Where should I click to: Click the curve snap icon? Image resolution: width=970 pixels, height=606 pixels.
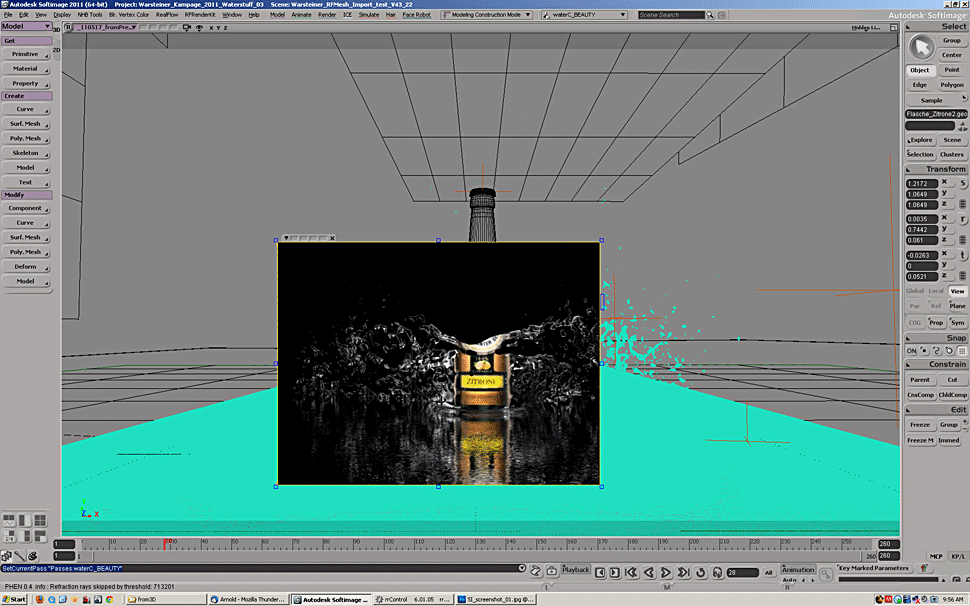point(937,351)
